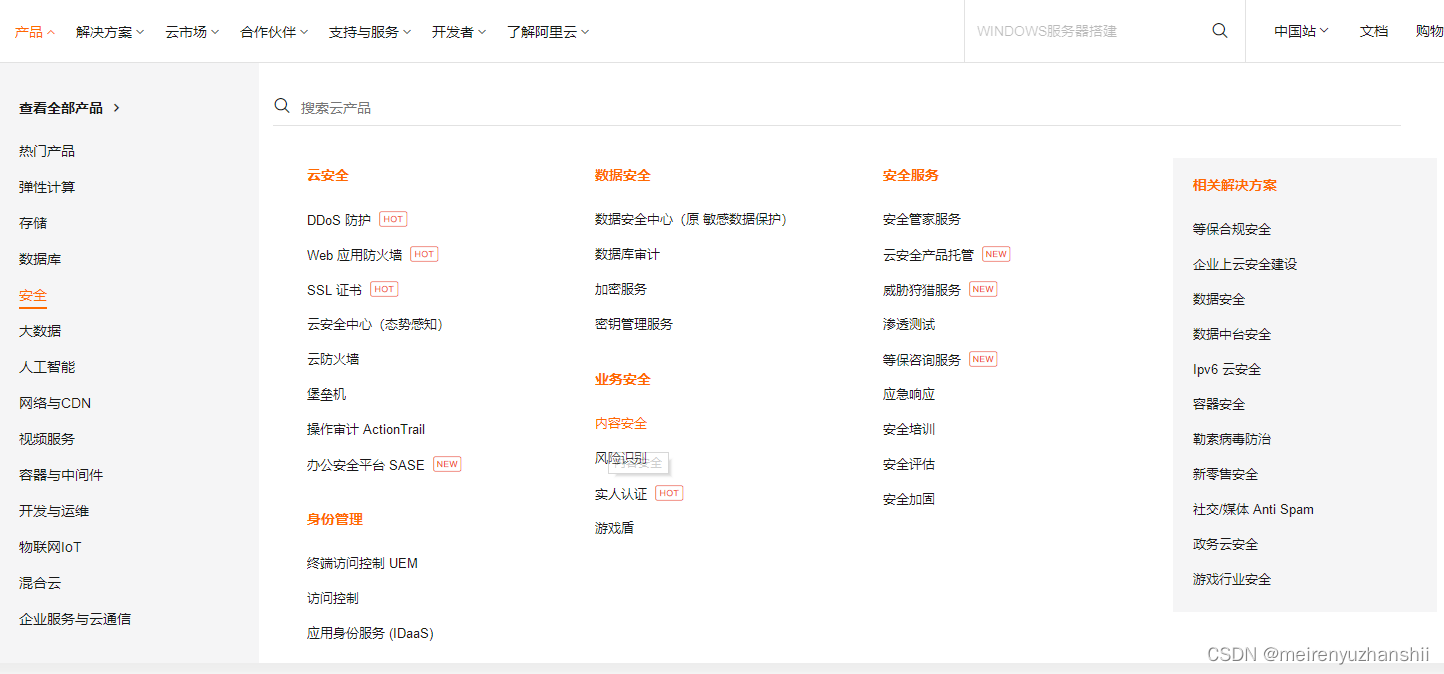Screen dimensions: 1444x674
Task: Select 数据库 category
Action: pos(40,259)
